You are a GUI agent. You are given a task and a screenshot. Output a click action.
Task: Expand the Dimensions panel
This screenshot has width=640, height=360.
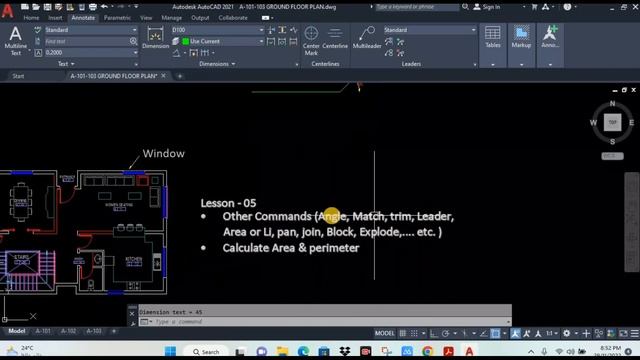[x=217, y=64]
